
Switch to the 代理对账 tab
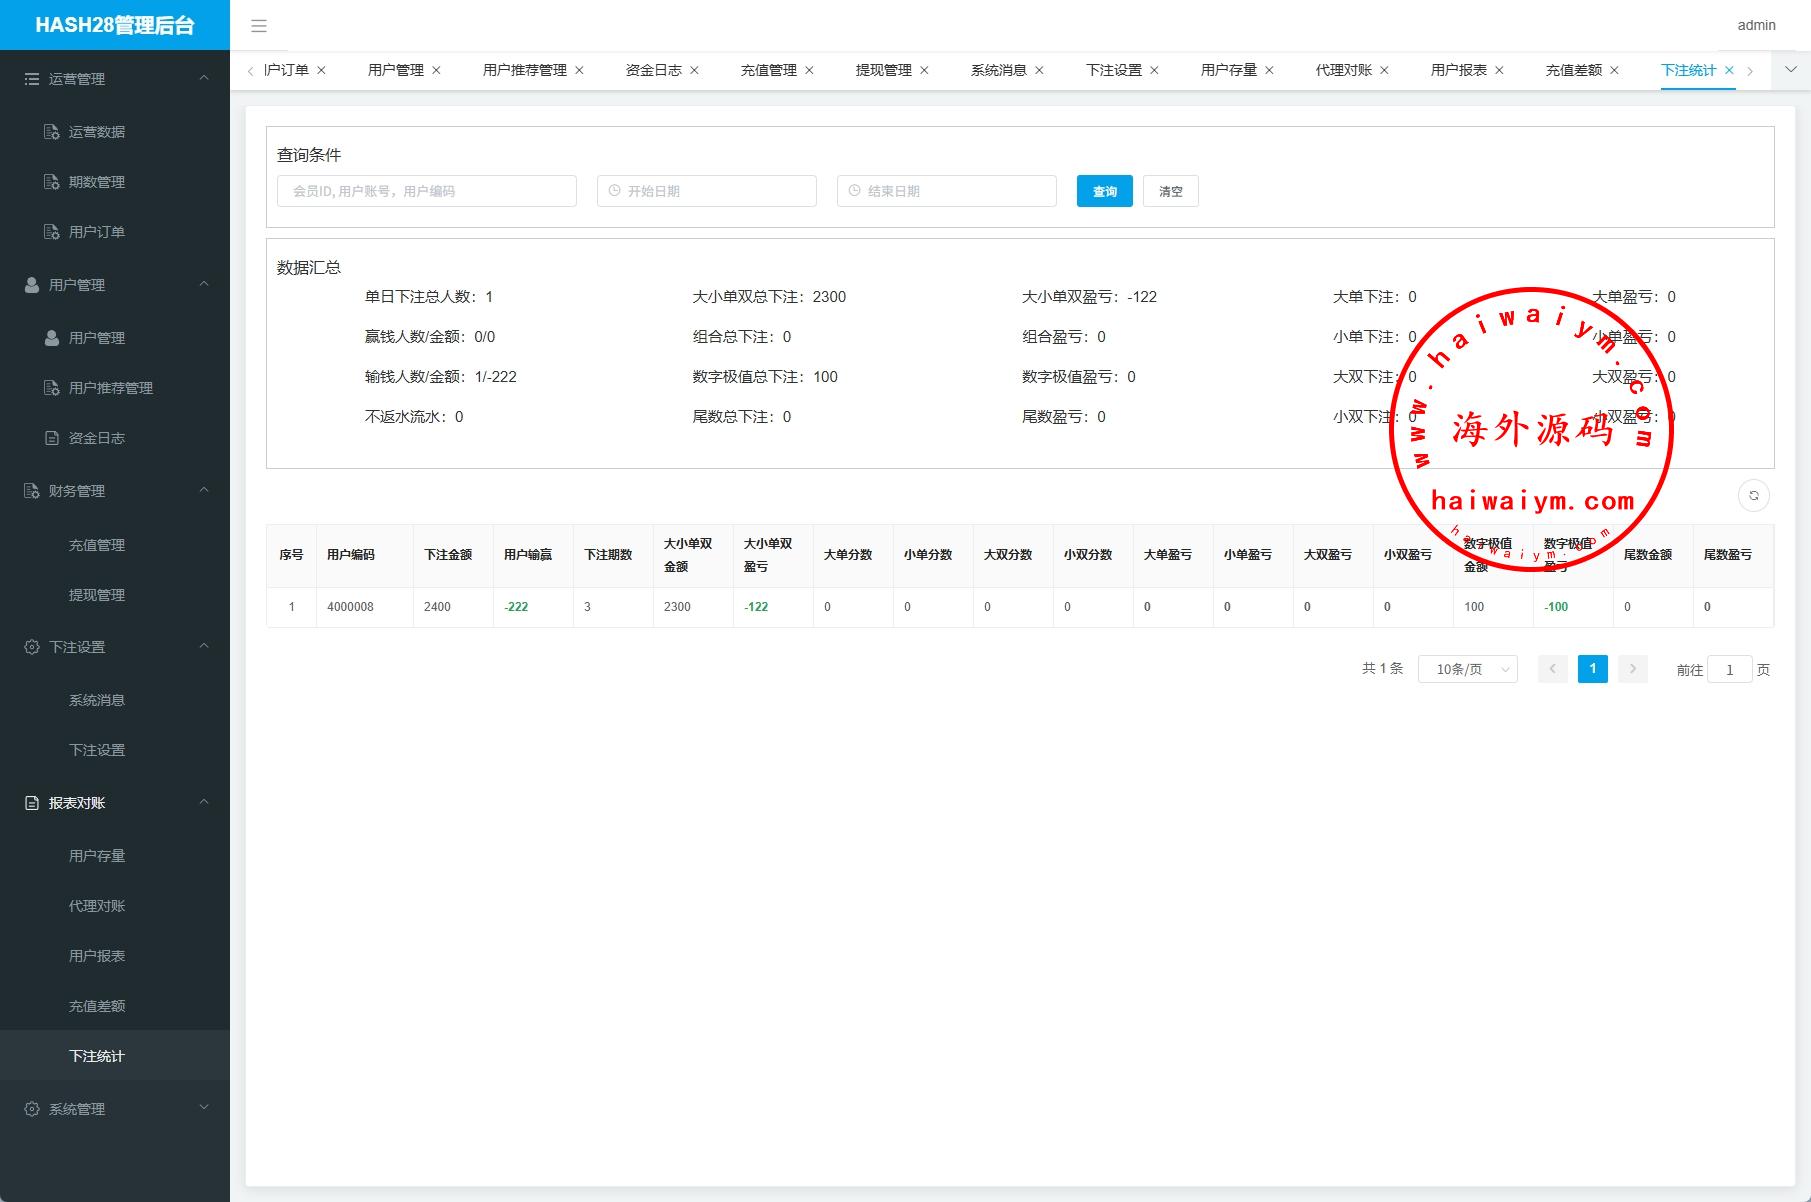(1343, 70)
